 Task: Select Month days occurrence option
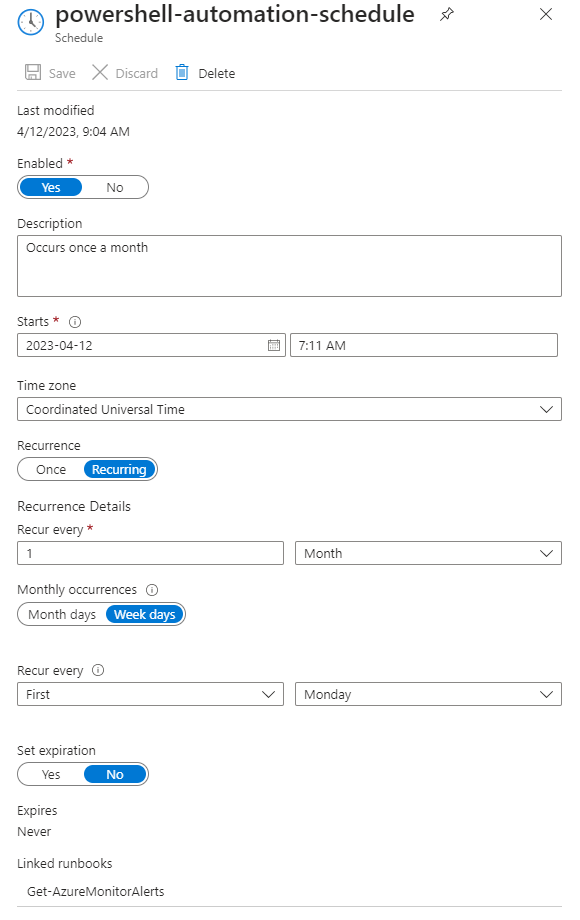coord(62,614)
